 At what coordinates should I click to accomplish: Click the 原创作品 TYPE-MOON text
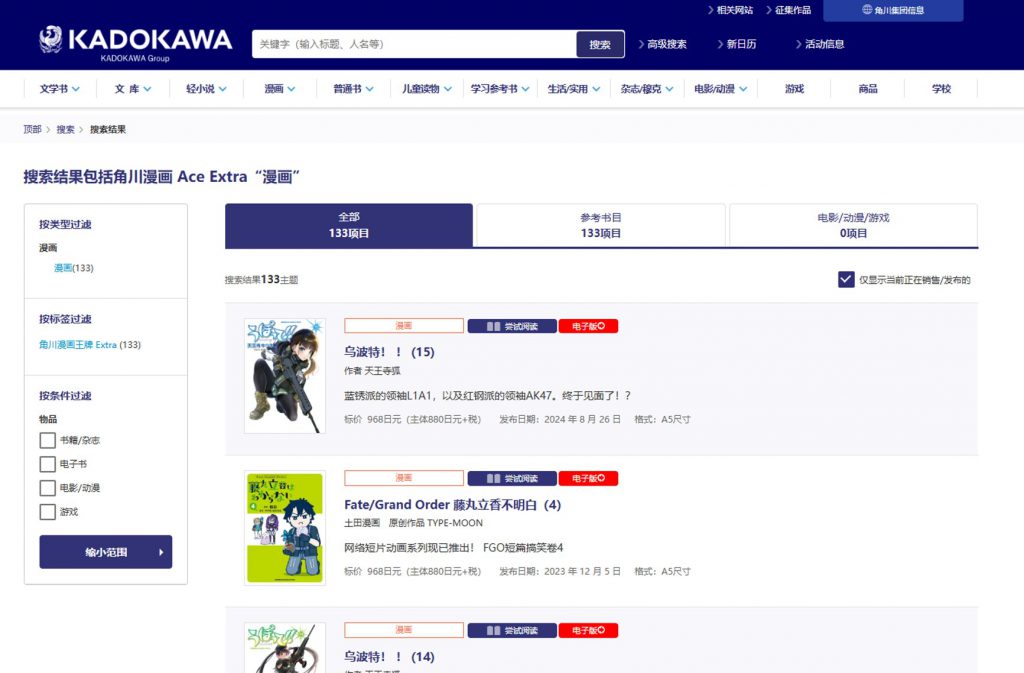(x=436, y=523)
